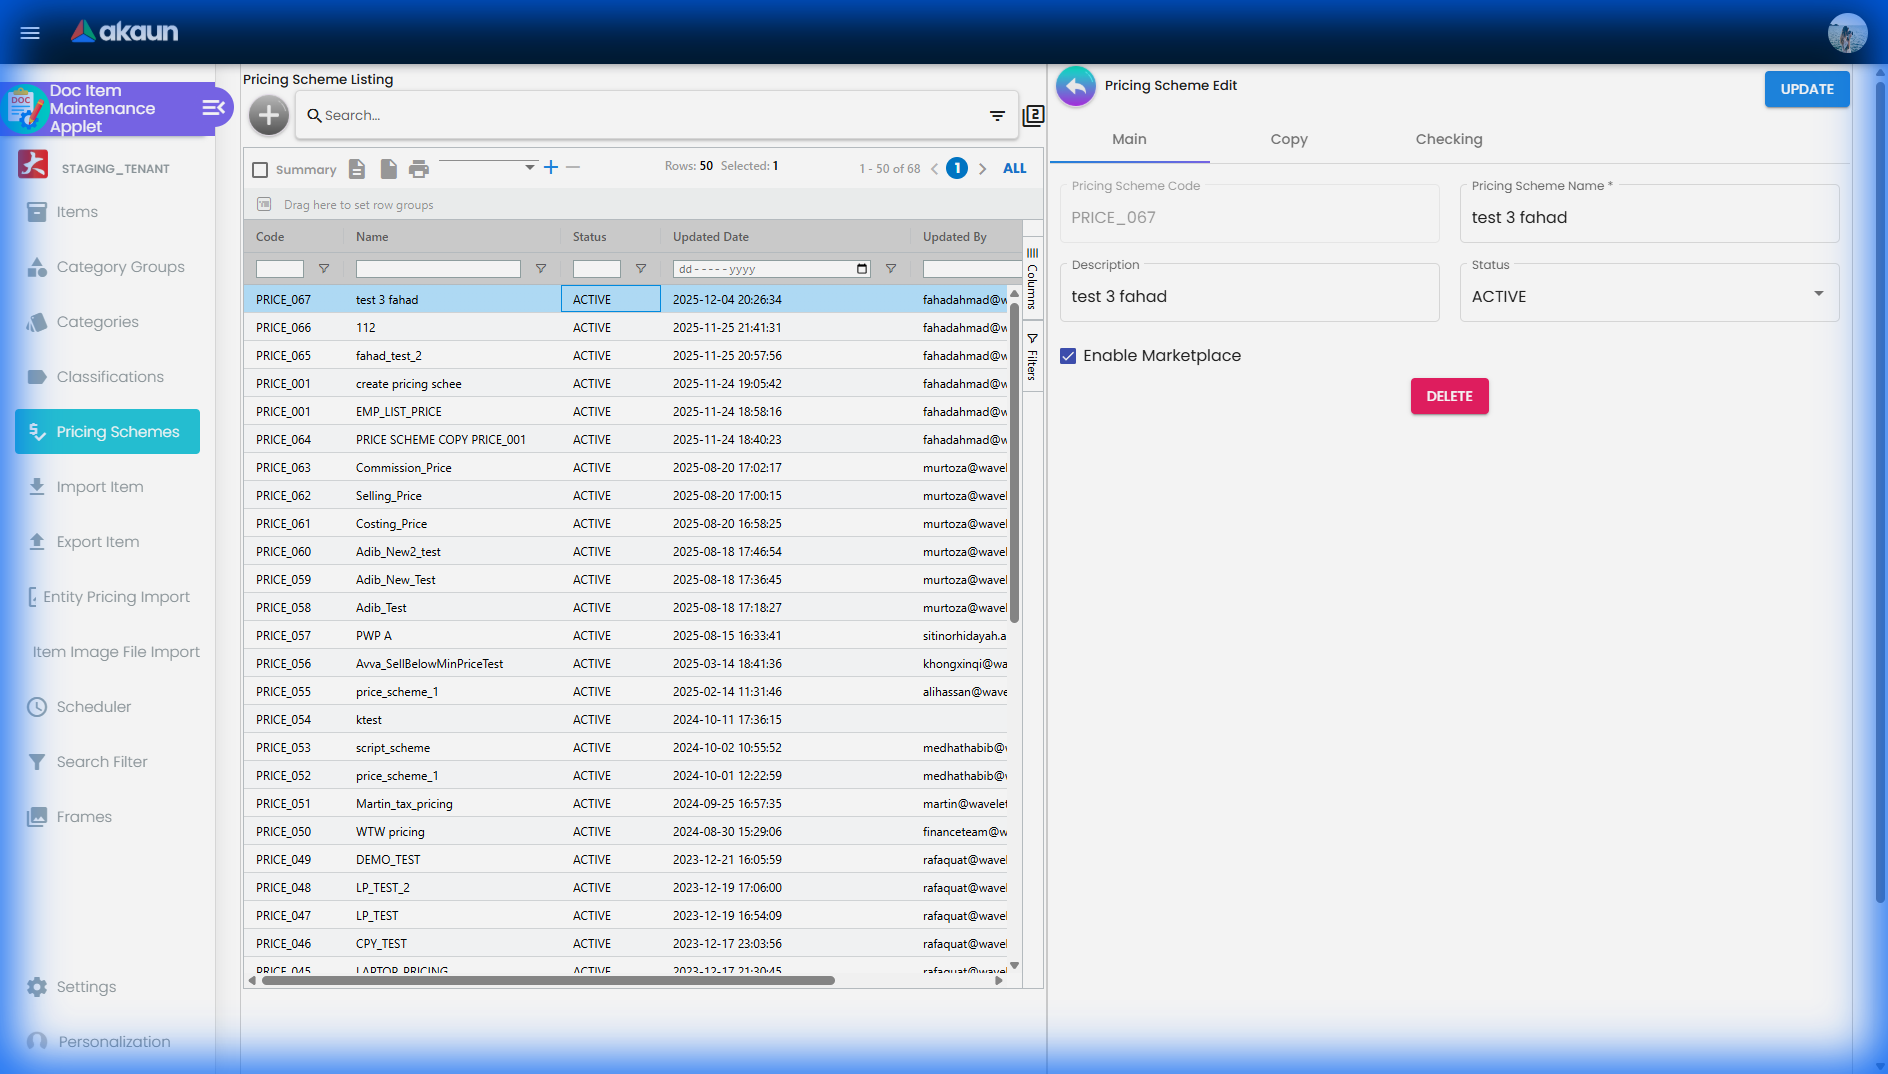Click the Pricing Scheme Name input field
This screenshot has width=1888, height=1074.
coord(1648,218)
